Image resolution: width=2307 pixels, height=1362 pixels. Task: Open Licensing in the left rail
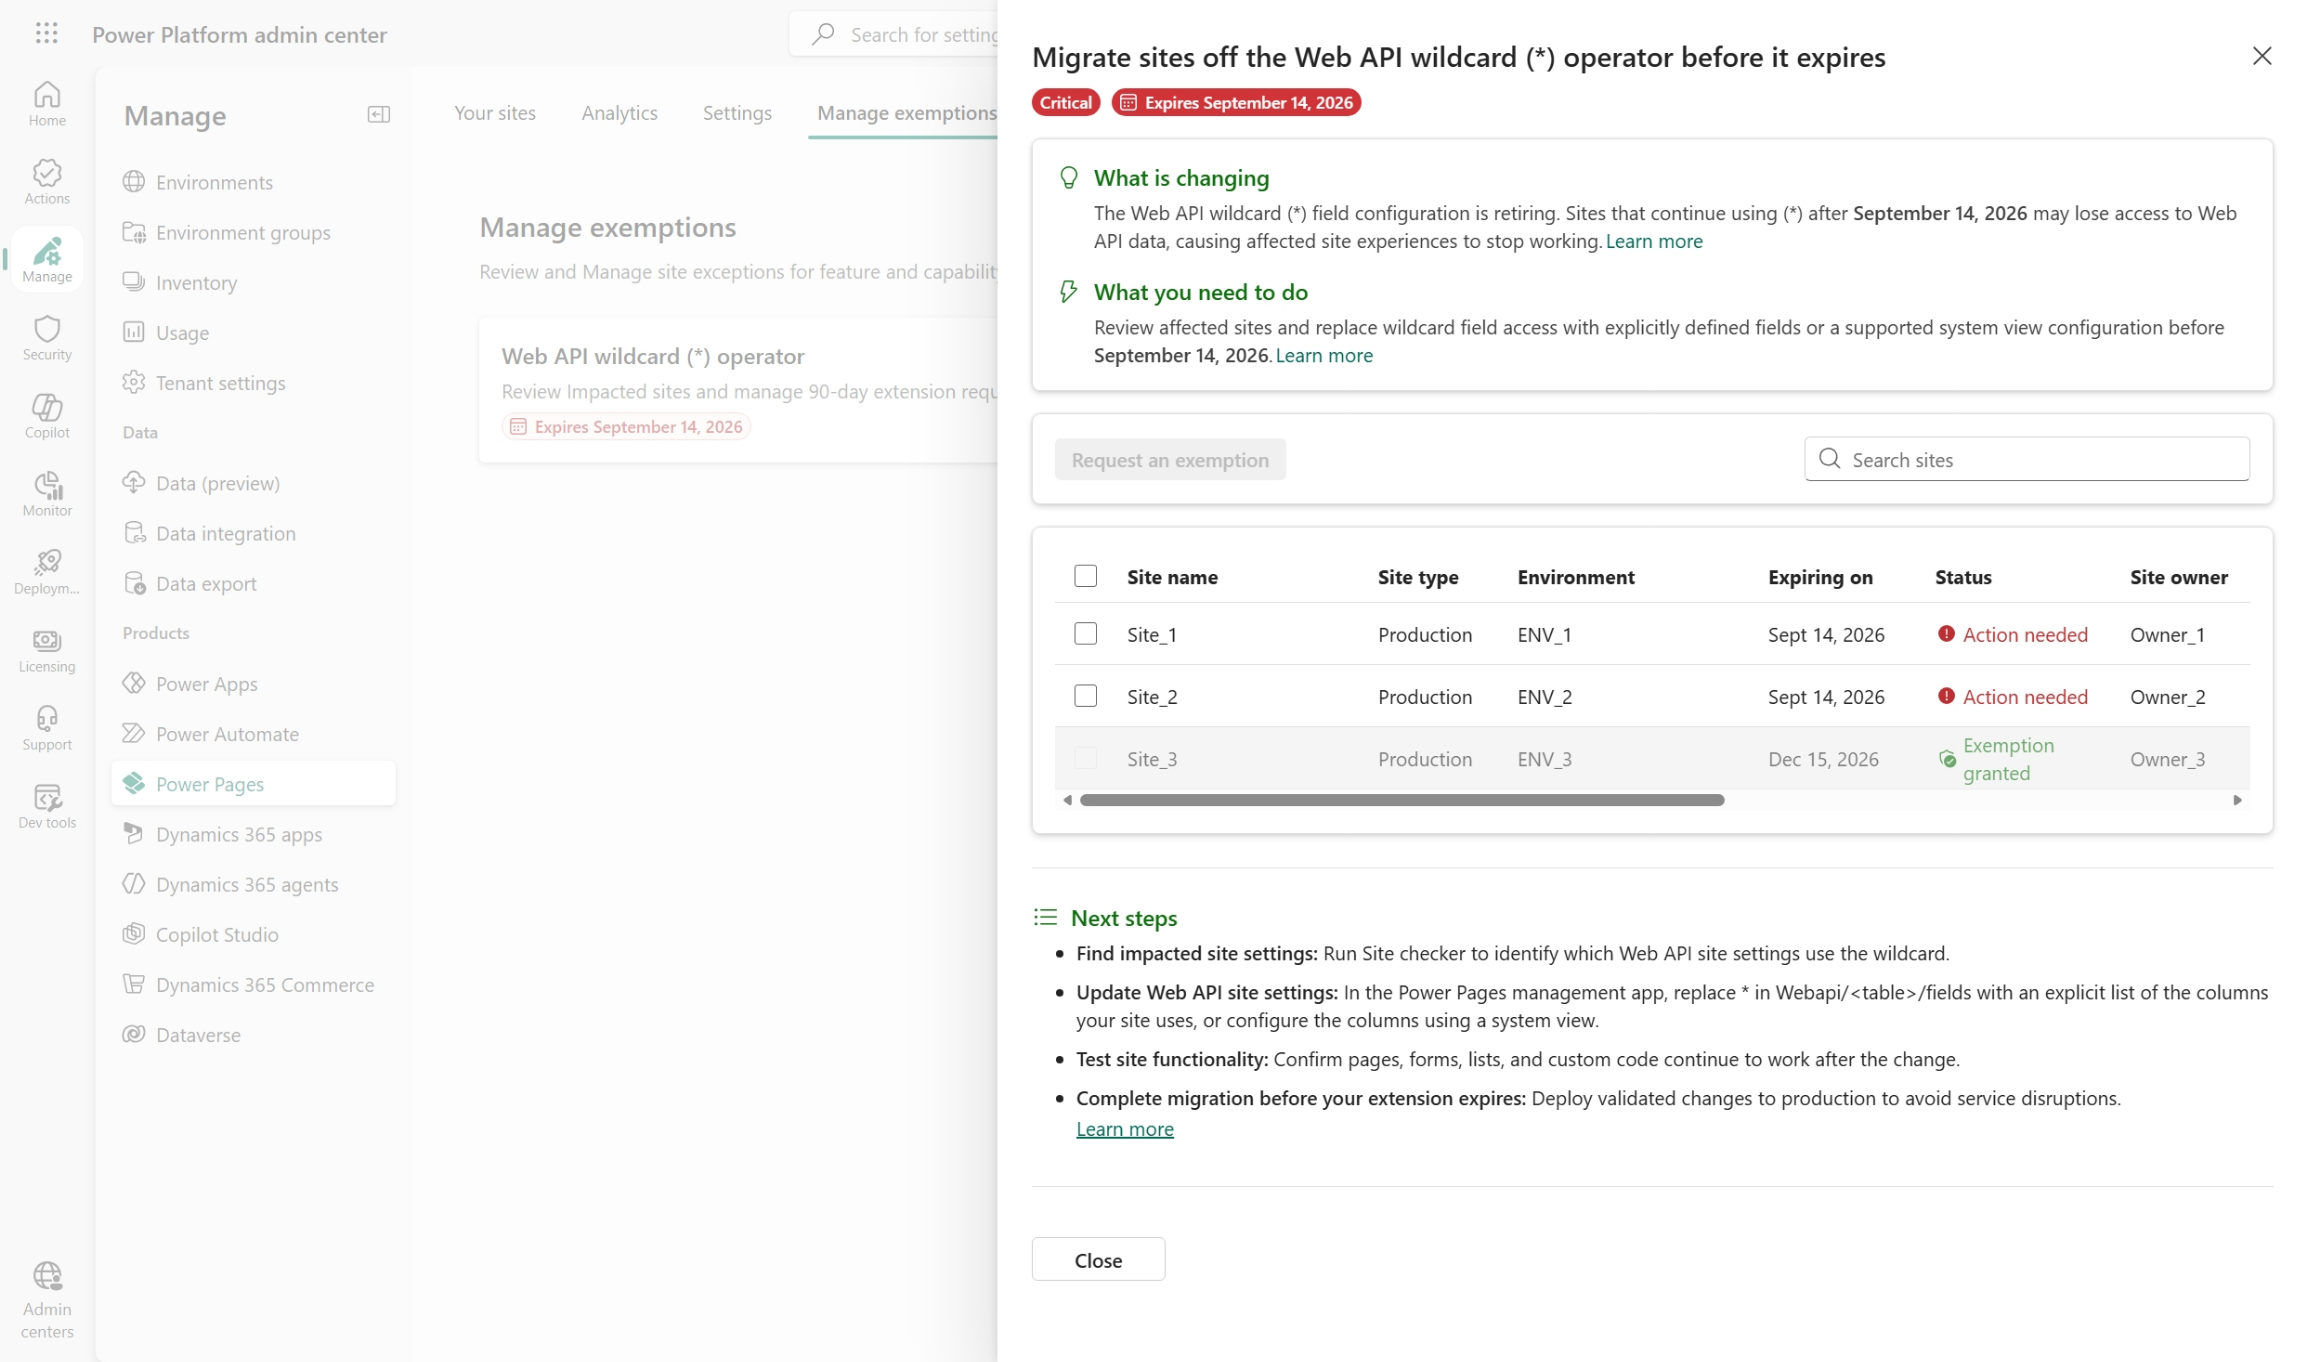47,650
